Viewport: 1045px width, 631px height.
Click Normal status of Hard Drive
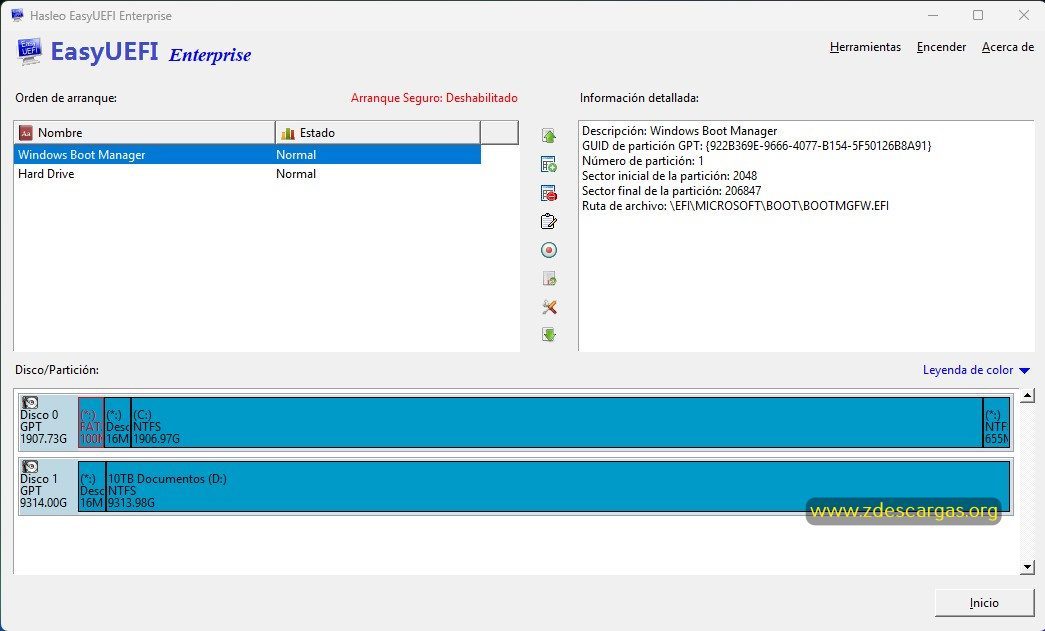point(296,174)
